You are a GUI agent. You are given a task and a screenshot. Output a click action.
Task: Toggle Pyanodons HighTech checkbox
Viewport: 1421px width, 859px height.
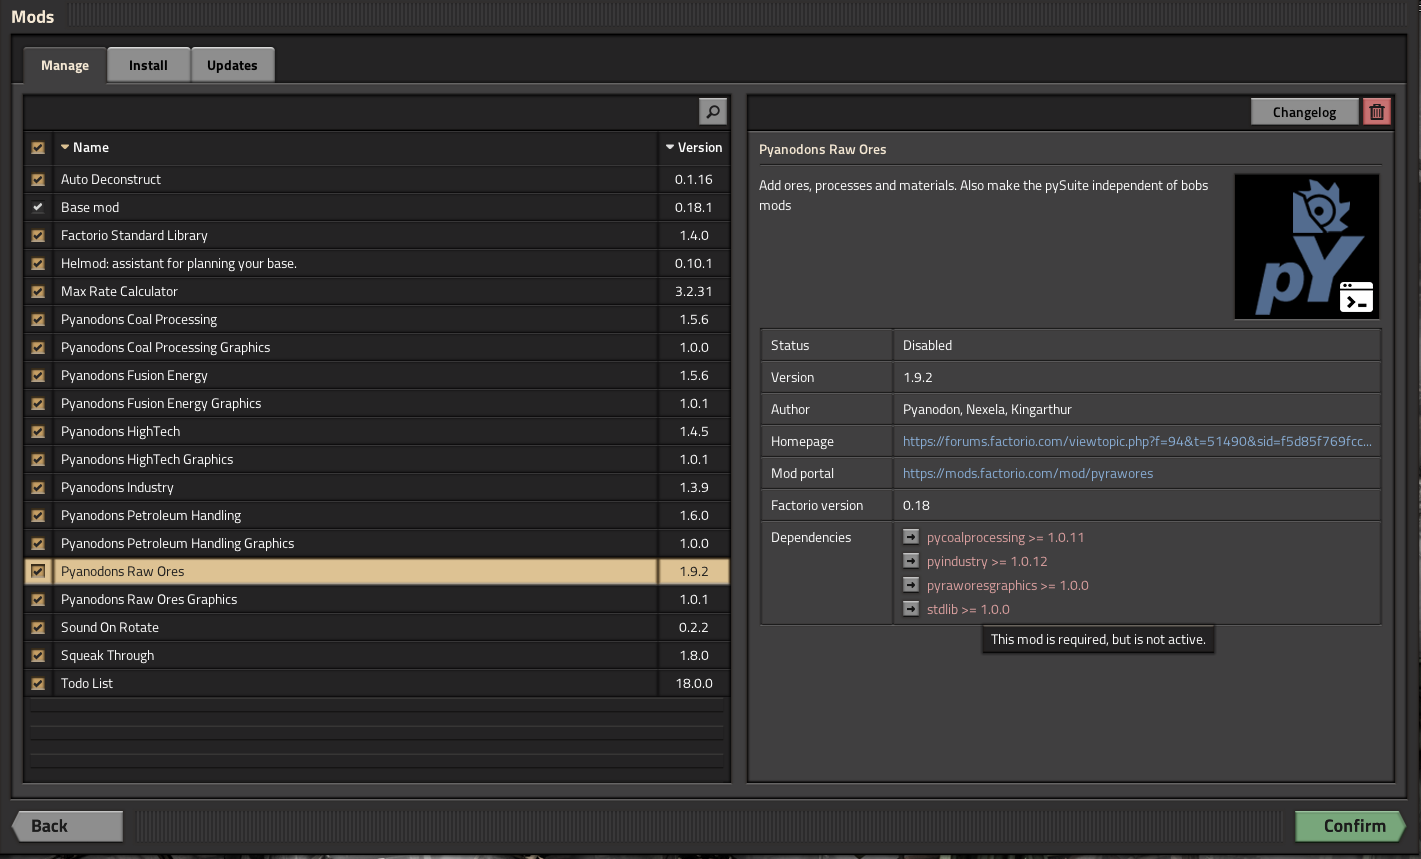coord(38,432)
